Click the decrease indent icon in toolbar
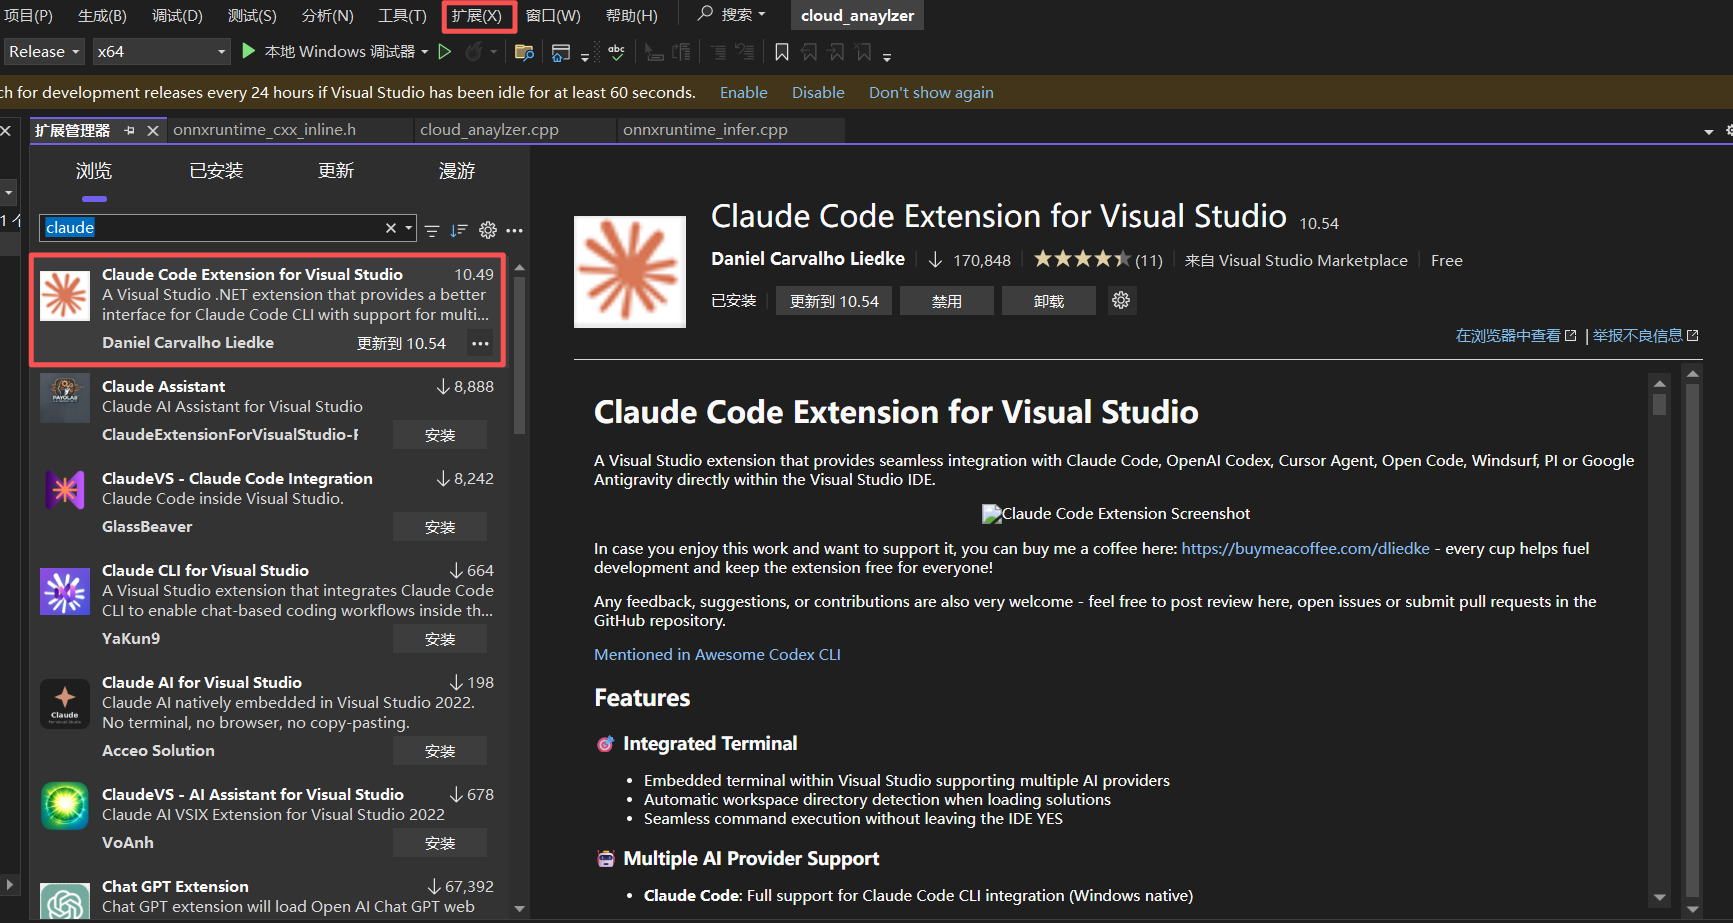The image size is (1733, 923). (718, 51)
